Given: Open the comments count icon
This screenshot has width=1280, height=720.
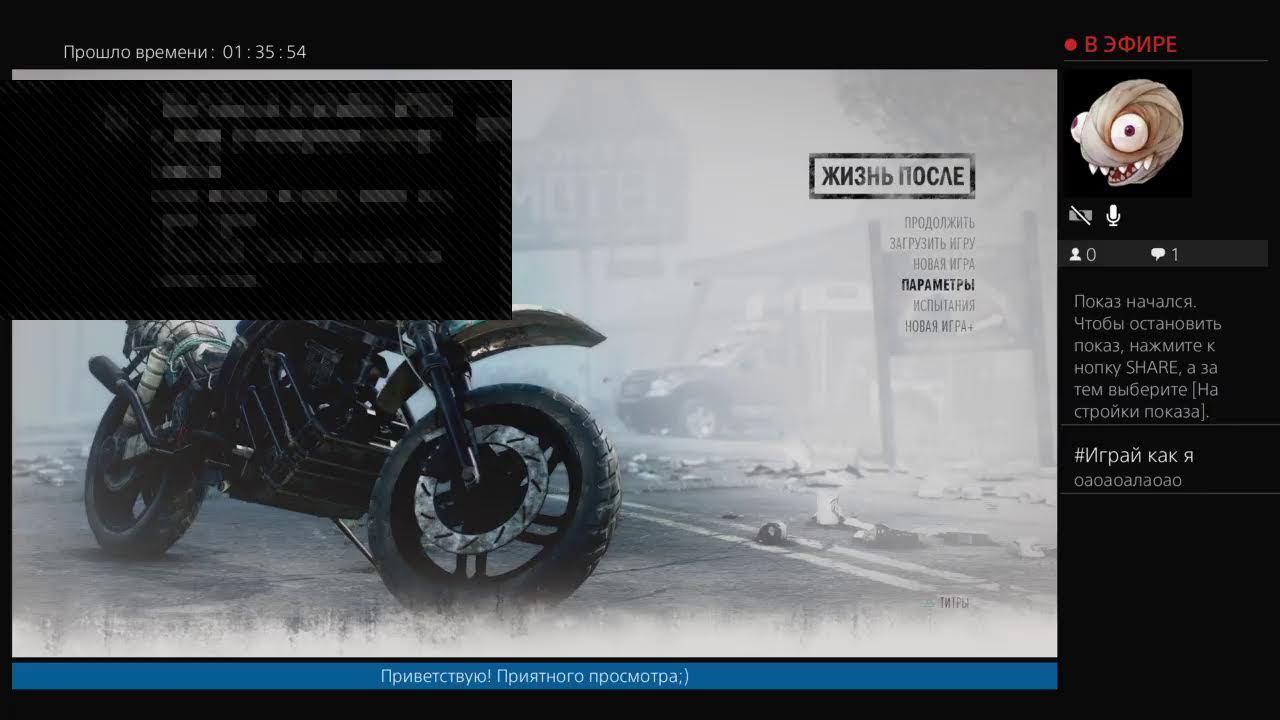Looking at the screenshot, I should pos(1158,255).
